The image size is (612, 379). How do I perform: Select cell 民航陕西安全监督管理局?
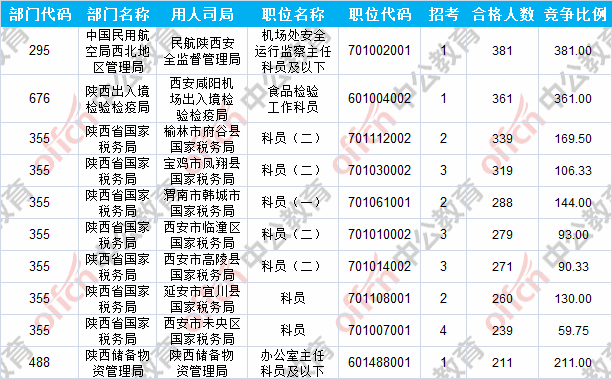click(202, 51)
